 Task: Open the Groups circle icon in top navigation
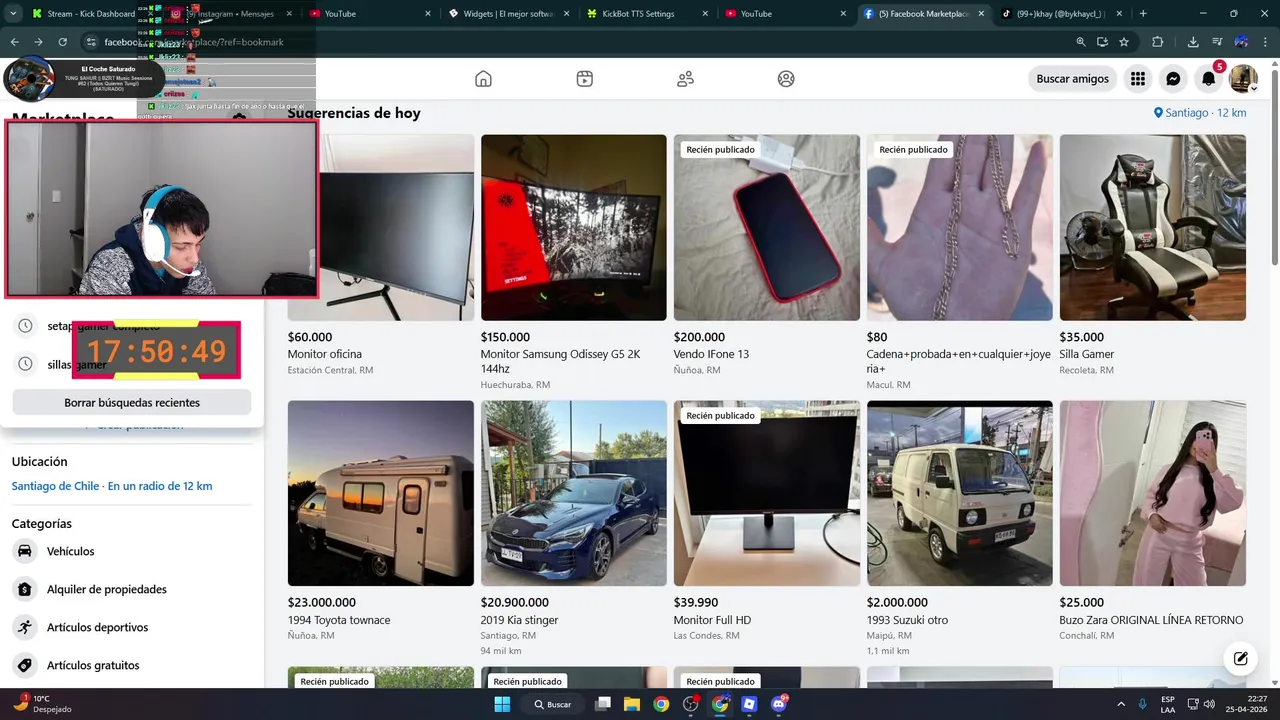tap(786, 79)
